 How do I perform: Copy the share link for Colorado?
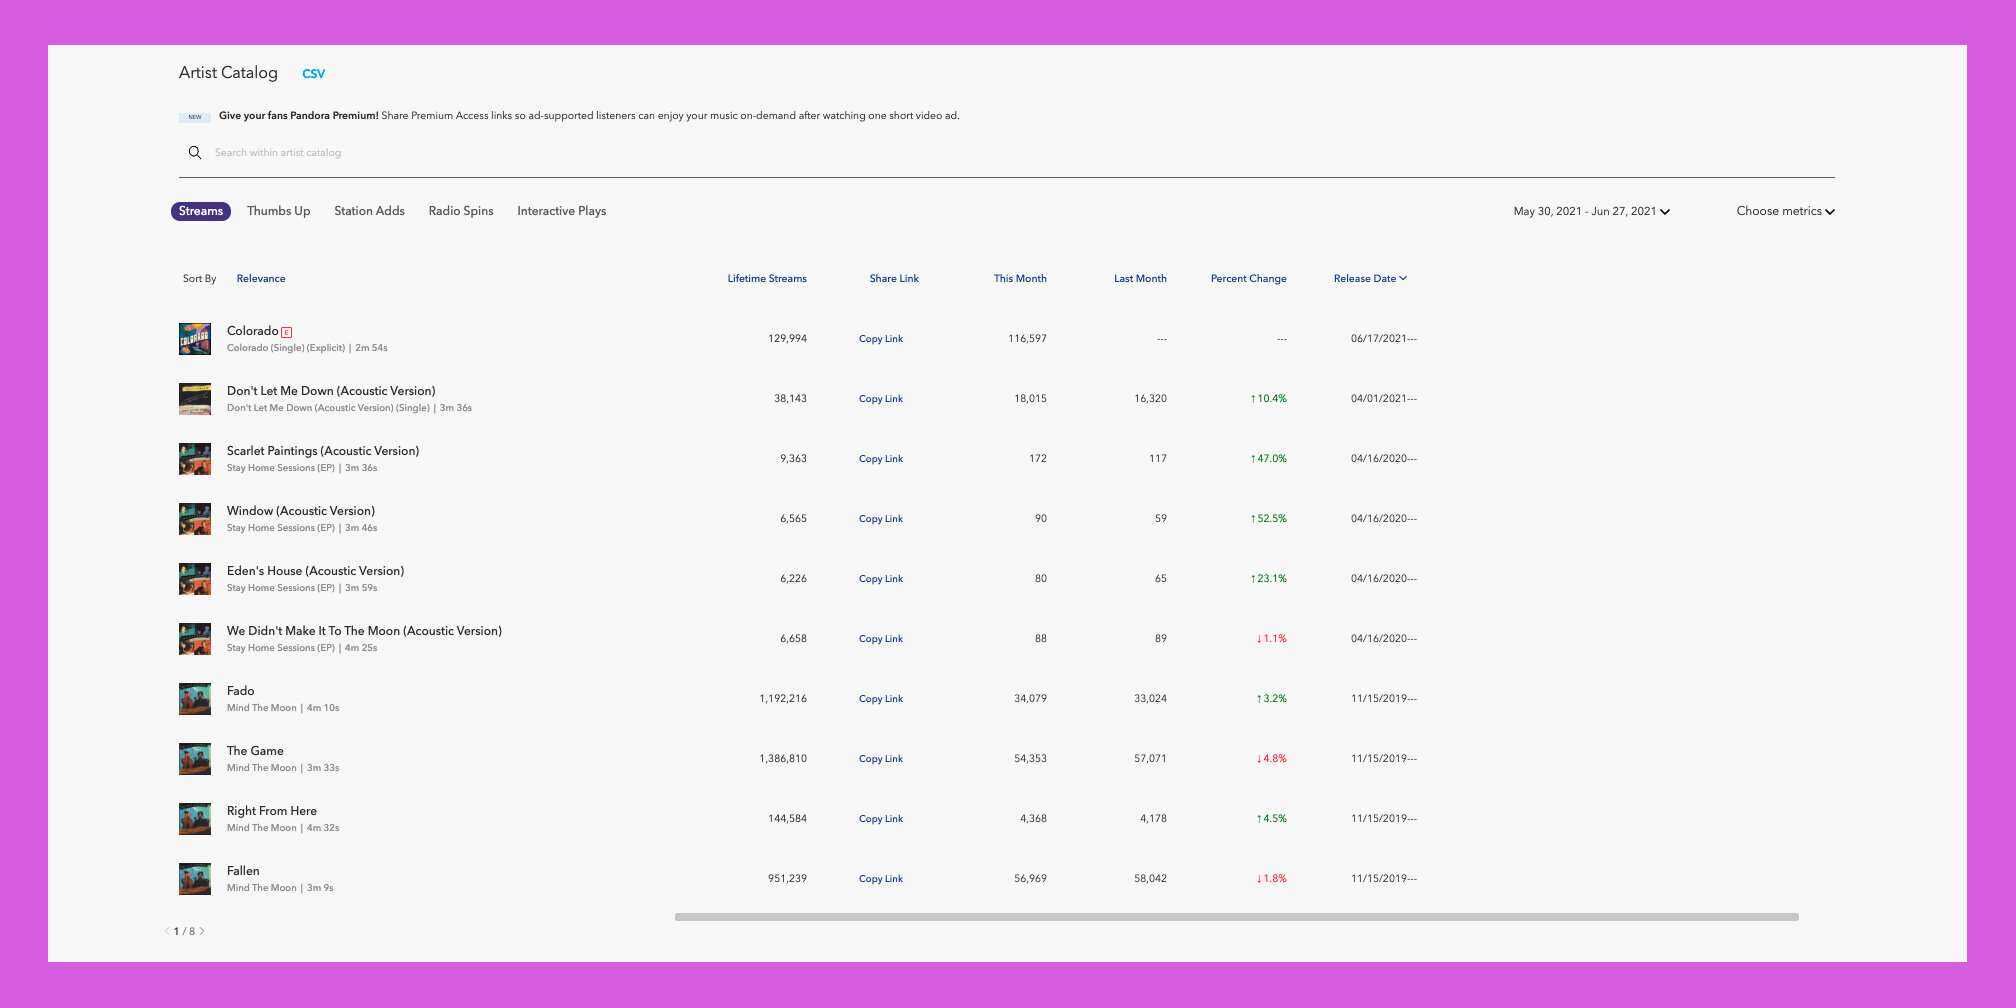pos(880,339)
